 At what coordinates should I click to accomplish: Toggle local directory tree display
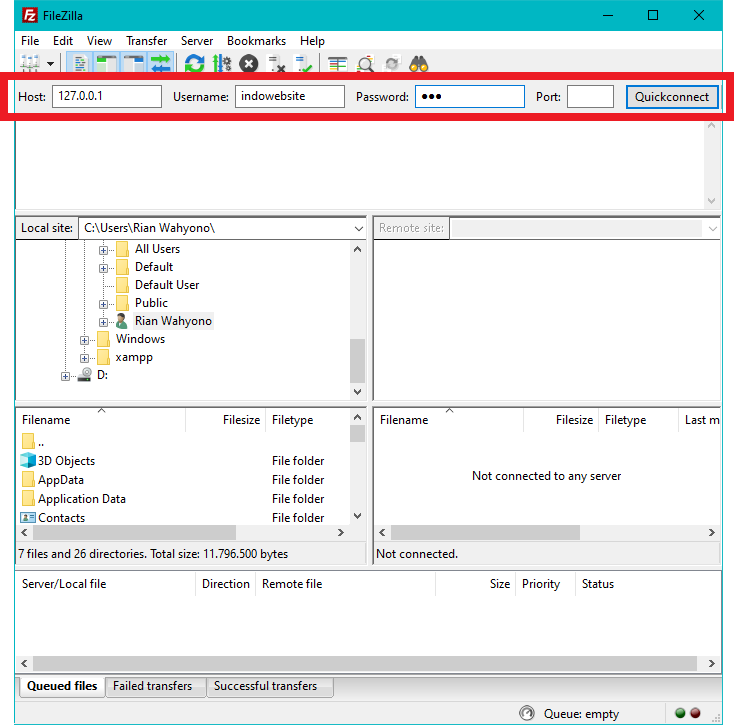pyautogui.click(x=107, y=63)
